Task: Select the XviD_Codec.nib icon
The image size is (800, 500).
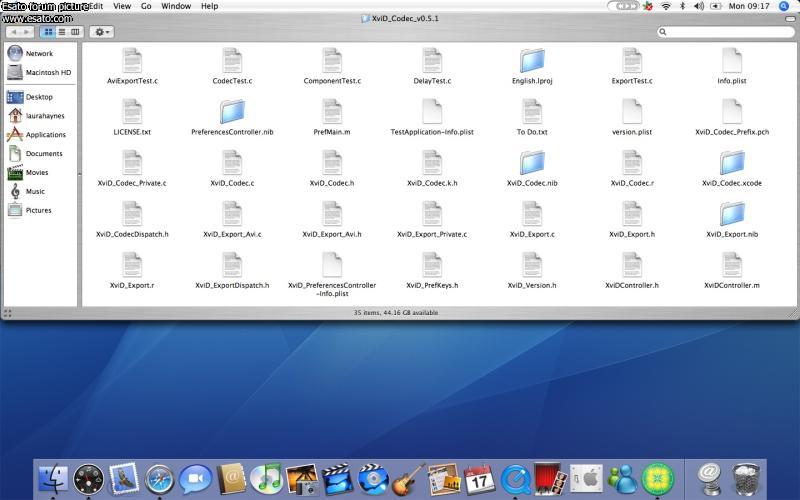Action: (x=532, y=163)
